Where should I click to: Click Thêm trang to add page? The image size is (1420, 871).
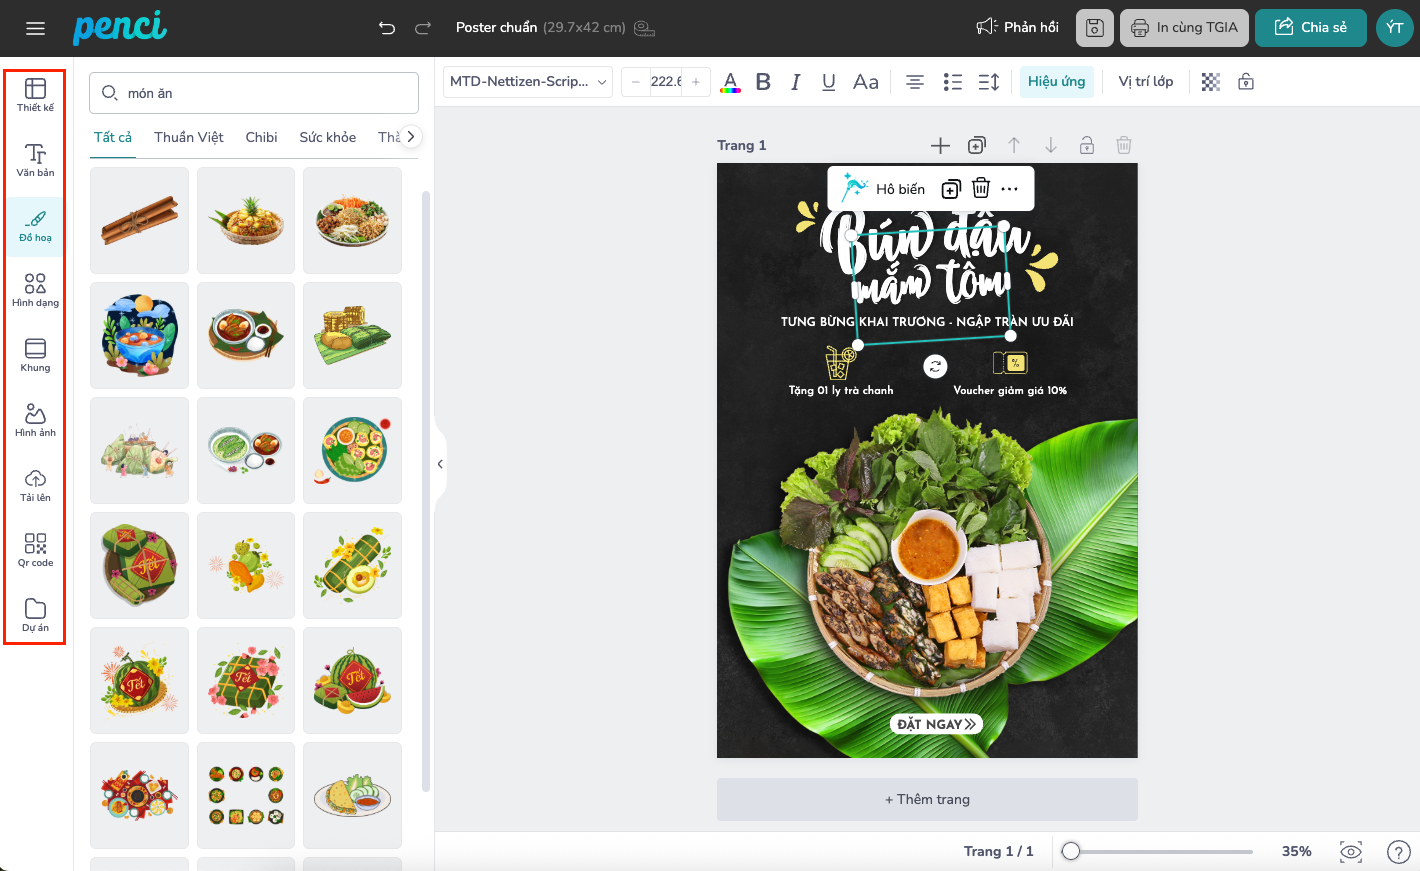(x=927, y=799)
